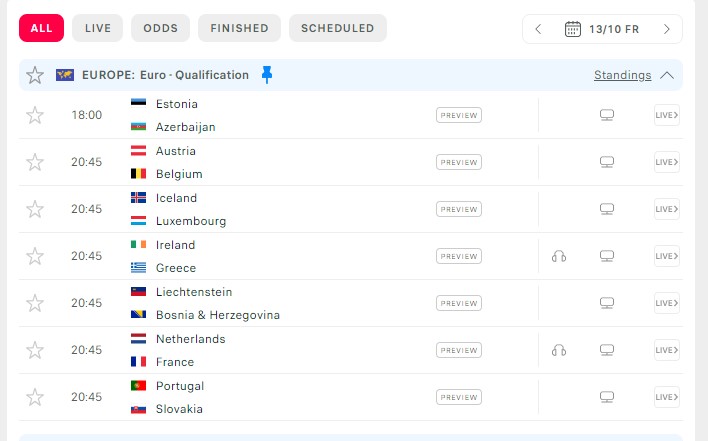Go to the next day with the right arrow
This screenshot has height=441, width=708.
666,29
